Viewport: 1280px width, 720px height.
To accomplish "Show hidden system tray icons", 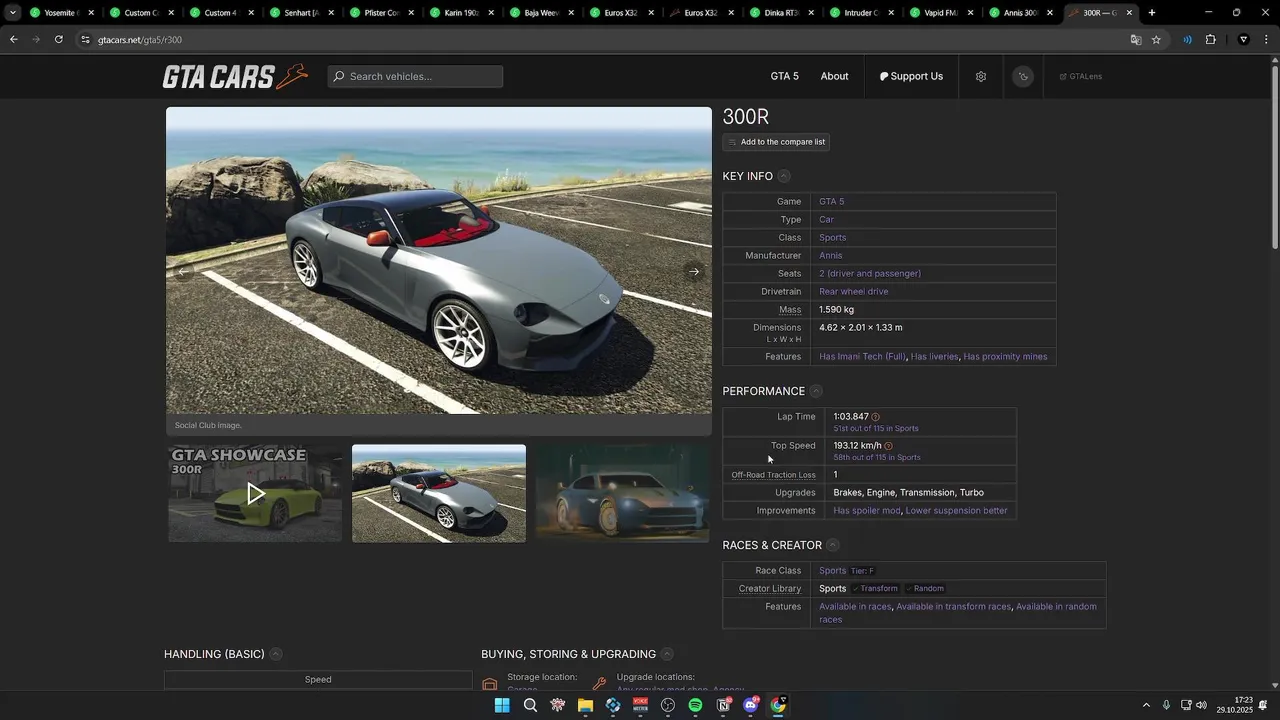I will coord(1146,705).
